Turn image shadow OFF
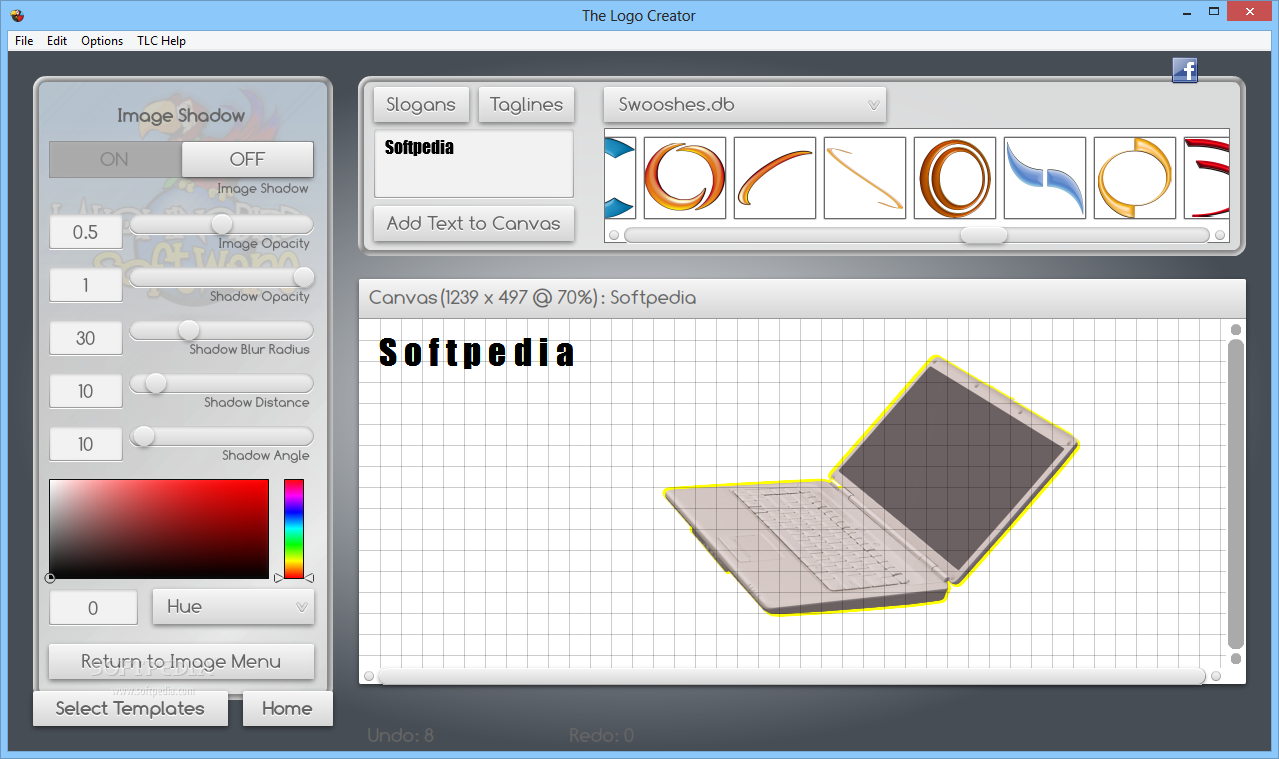Viewport: 1279px width, 759px height. tap(247, 159)
